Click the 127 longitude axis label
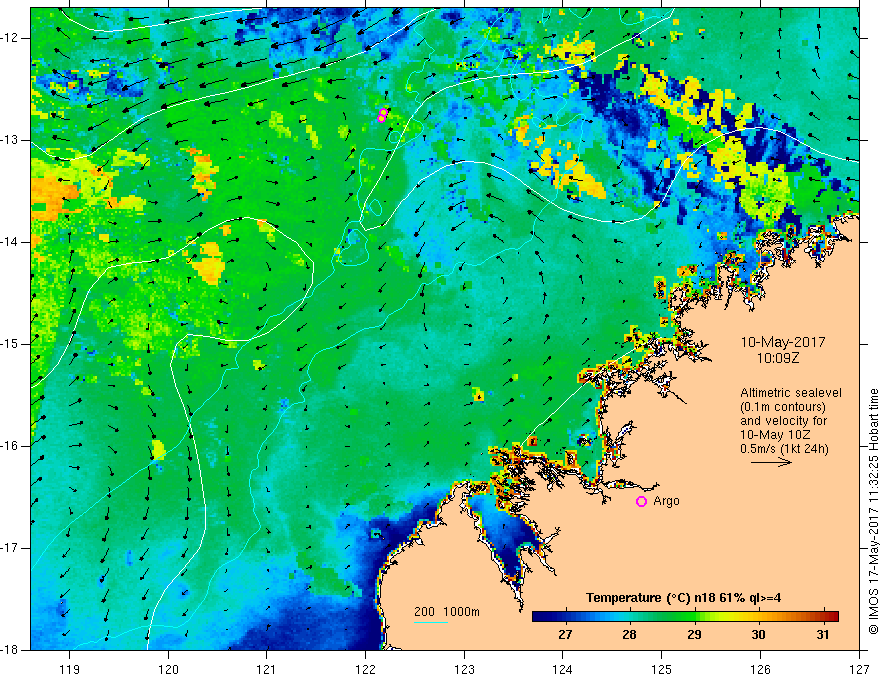Viewport: 880px width, 680px height. (x=859, y=669)
